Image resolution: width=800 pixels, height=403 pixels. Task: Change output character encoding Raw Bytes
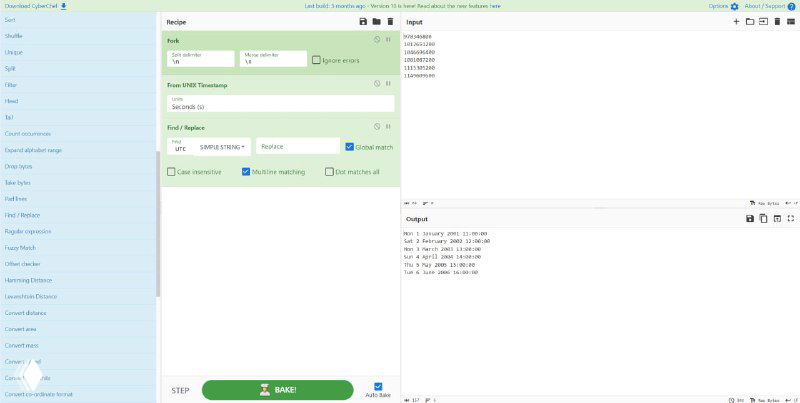[x=764, y=400]
